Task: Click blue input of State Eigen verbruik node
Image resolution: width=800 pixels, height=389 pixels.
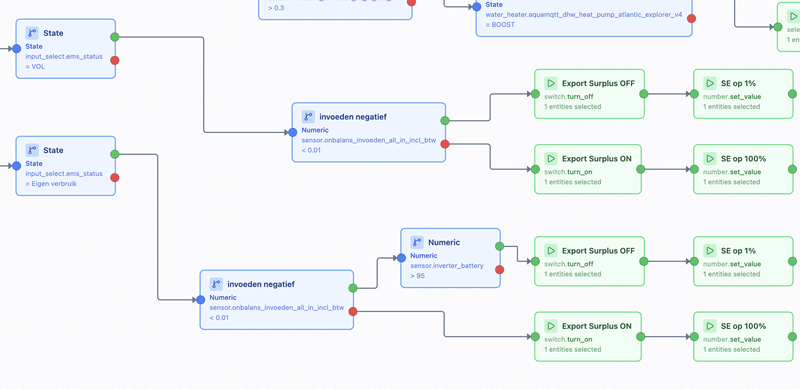Action: tap(16, 165)
